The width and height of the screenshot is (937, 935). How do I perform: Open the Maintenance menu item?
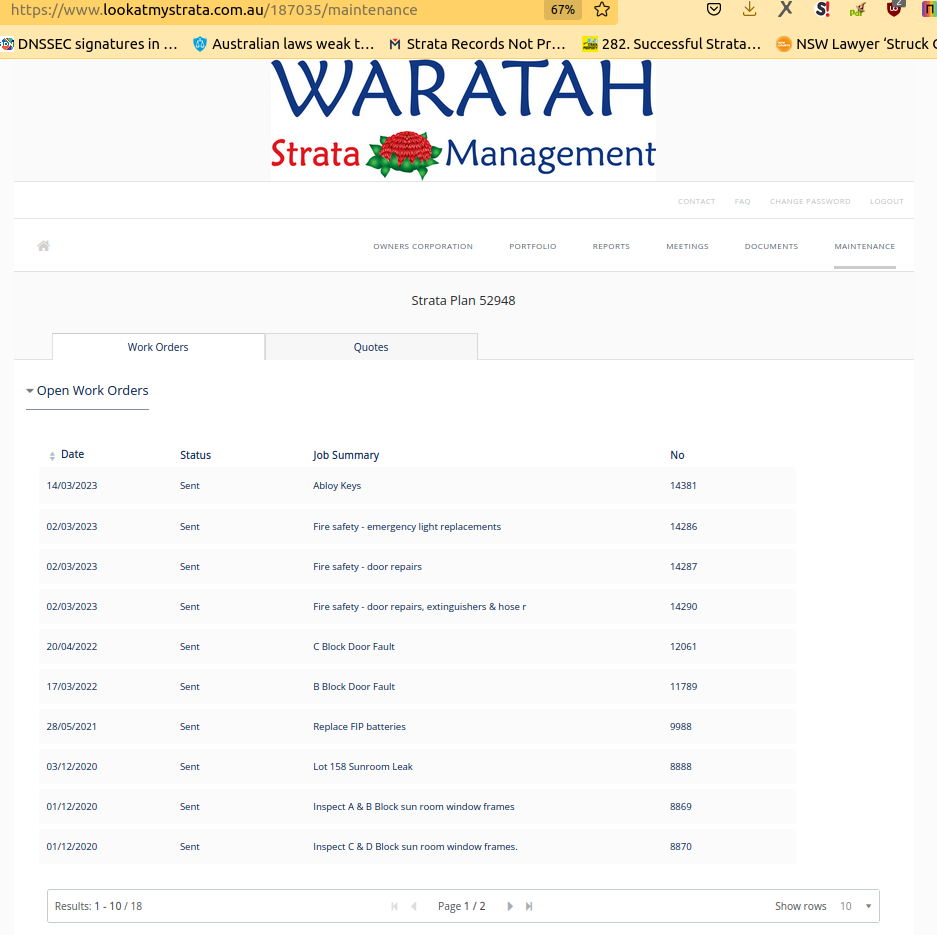point(865,246)
